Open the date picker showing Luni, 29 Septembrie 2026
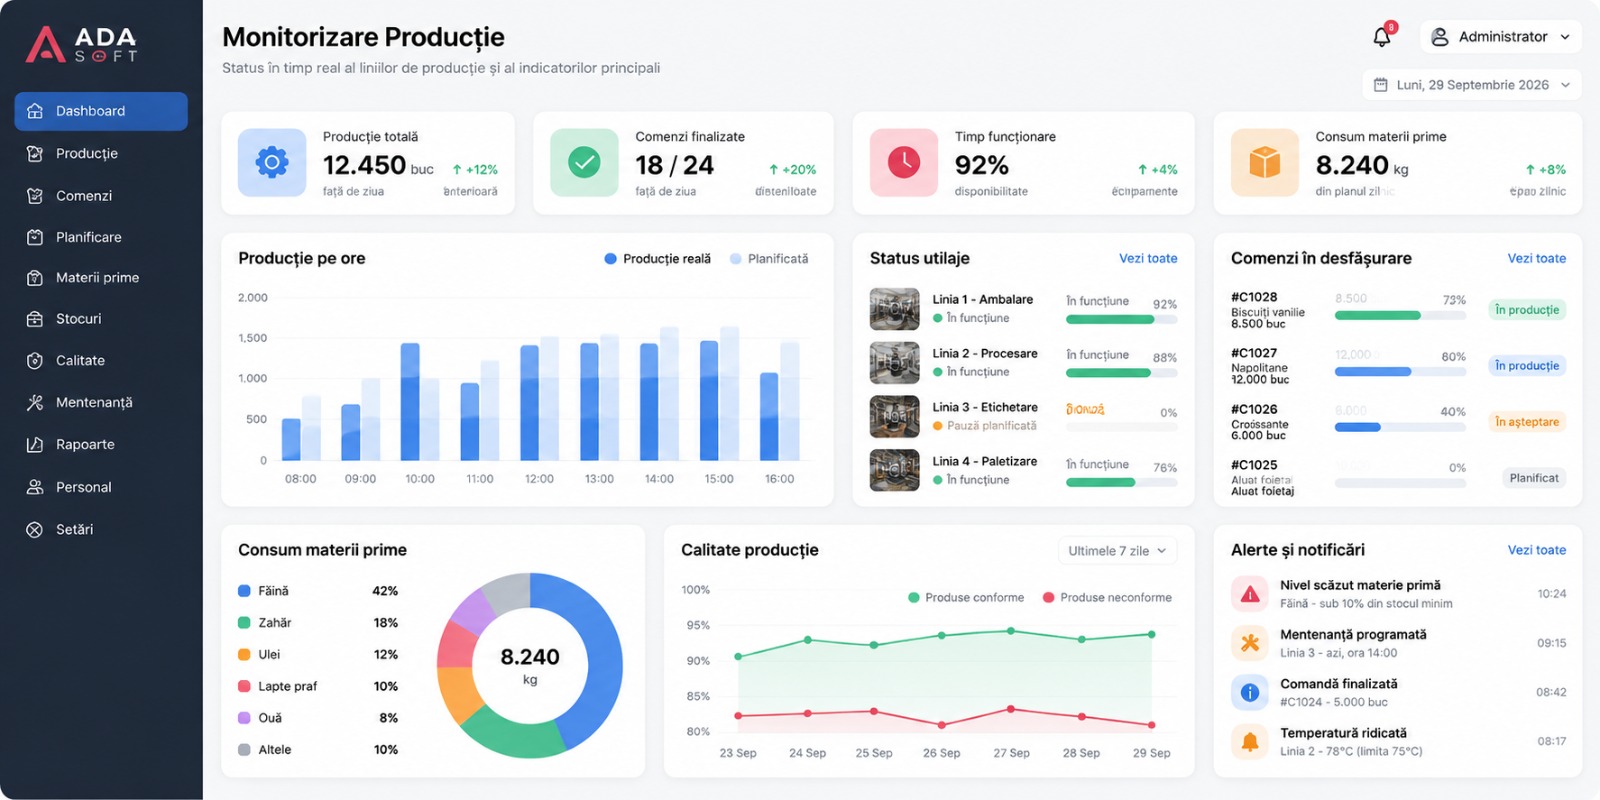 [x=1472, y=85]
